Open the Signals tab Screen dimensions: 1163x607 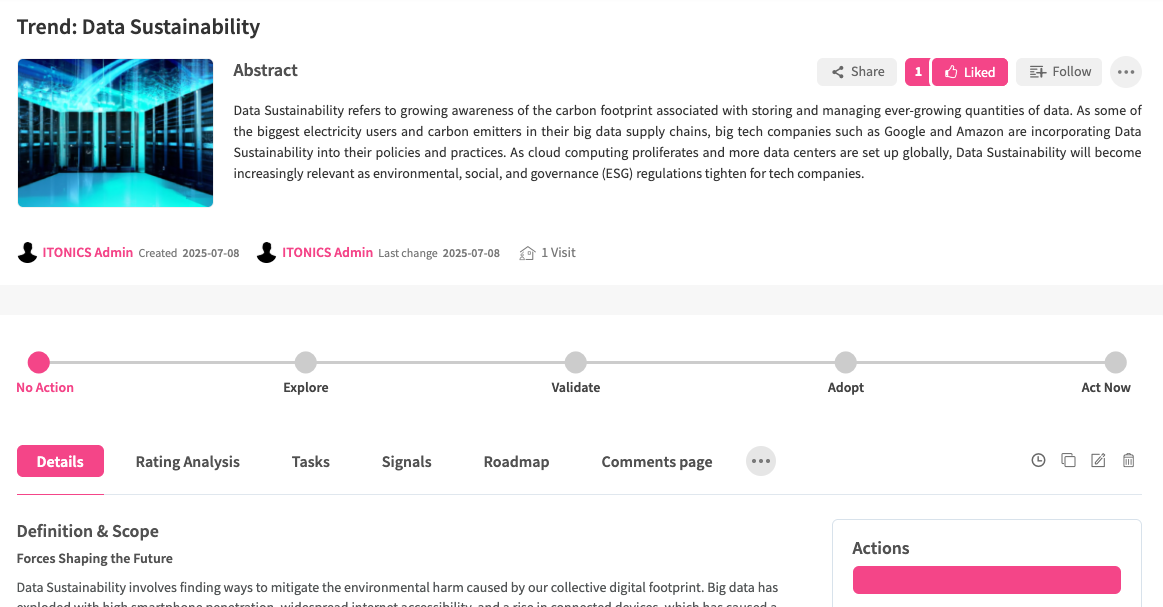(x=406, y=461)
